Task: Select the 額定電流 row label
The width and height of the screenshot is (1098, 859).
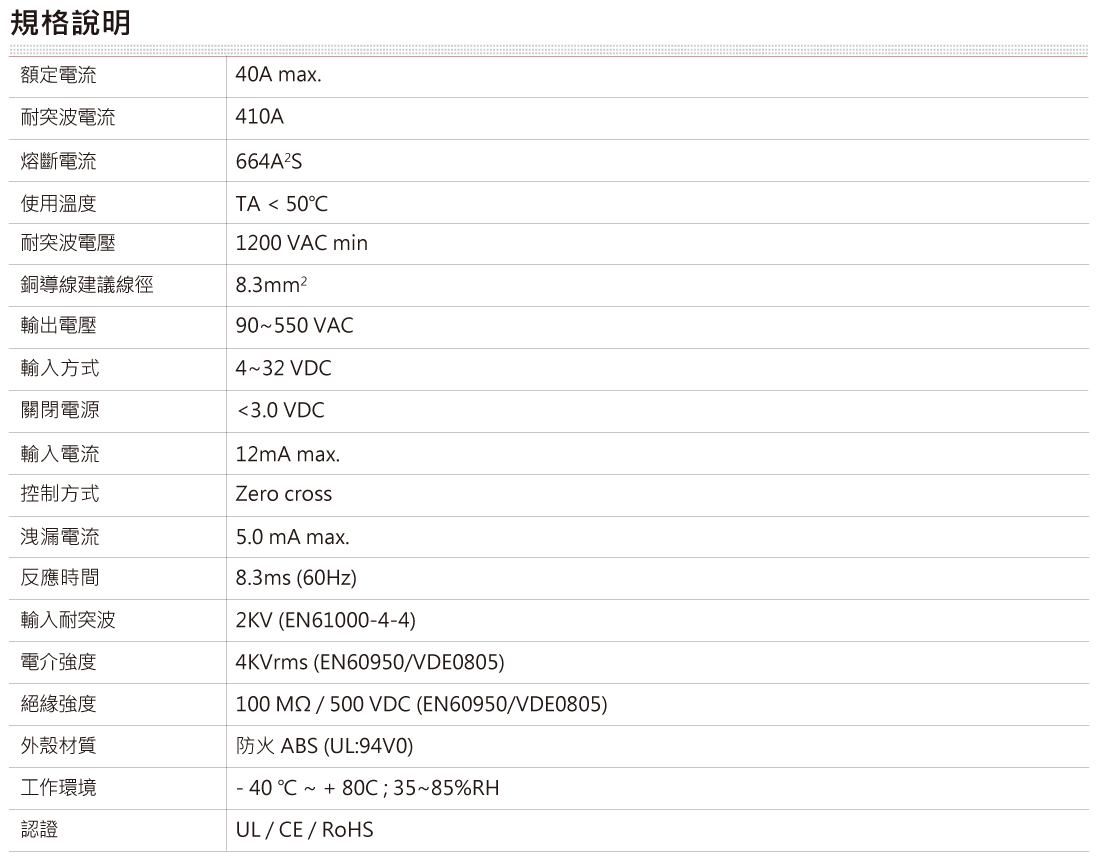Action: (59, 76)
